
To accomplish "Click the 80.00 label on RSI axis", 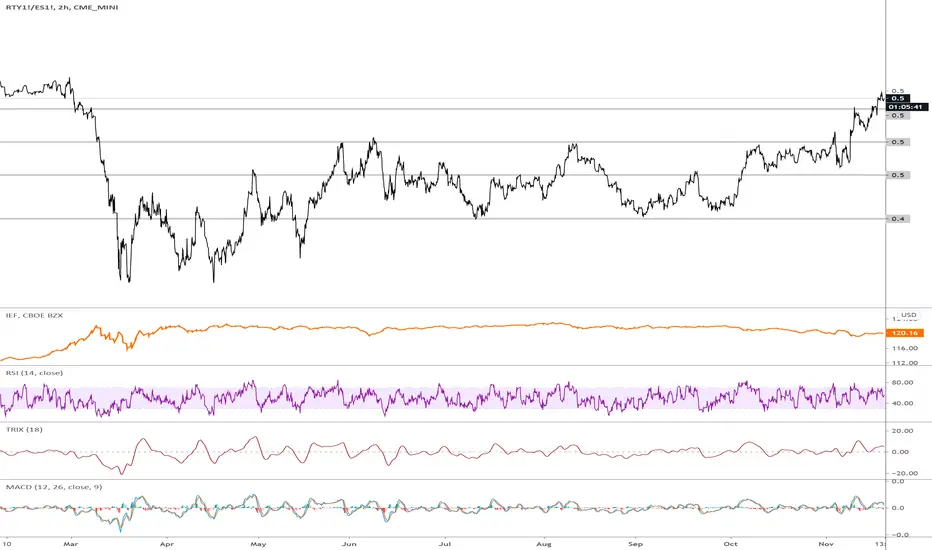I will (x=903, y=382).
